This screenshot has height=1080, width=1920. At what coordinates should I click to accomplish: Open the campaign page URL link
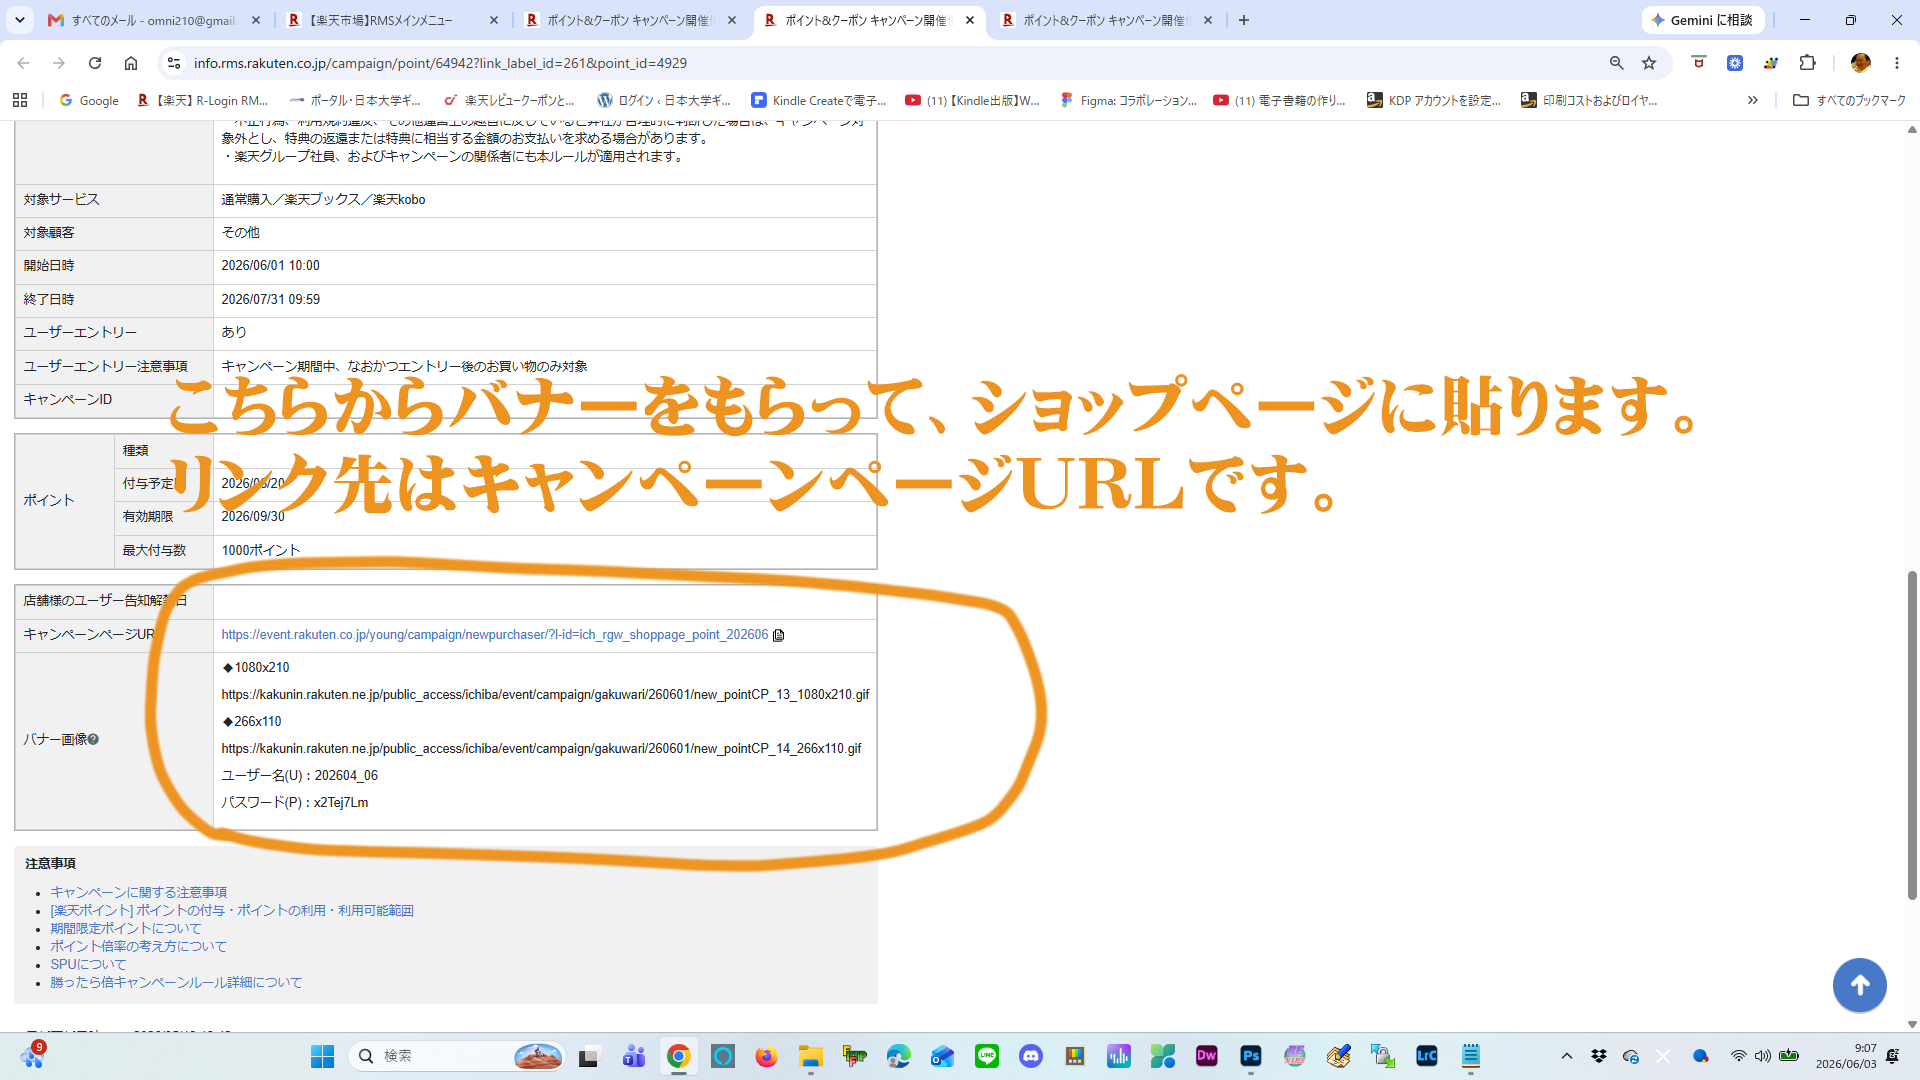pyautogui.click(x=495, y=635)
